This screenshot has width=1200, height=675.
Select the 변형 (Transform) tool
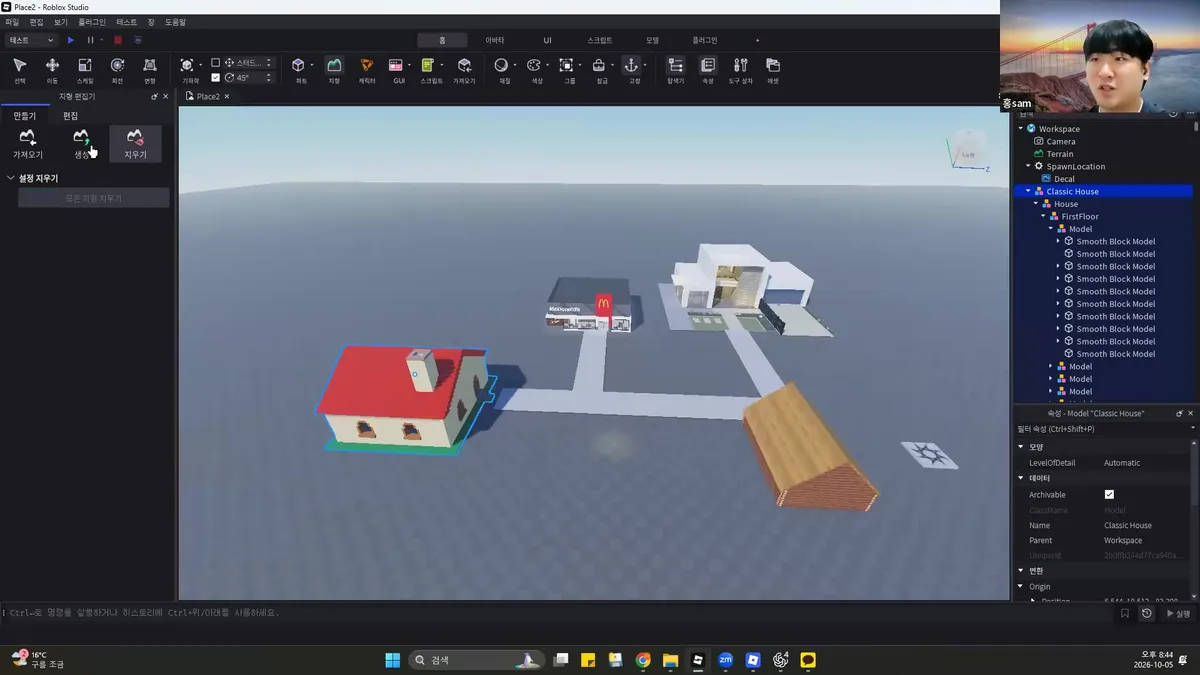coord(150,69)
